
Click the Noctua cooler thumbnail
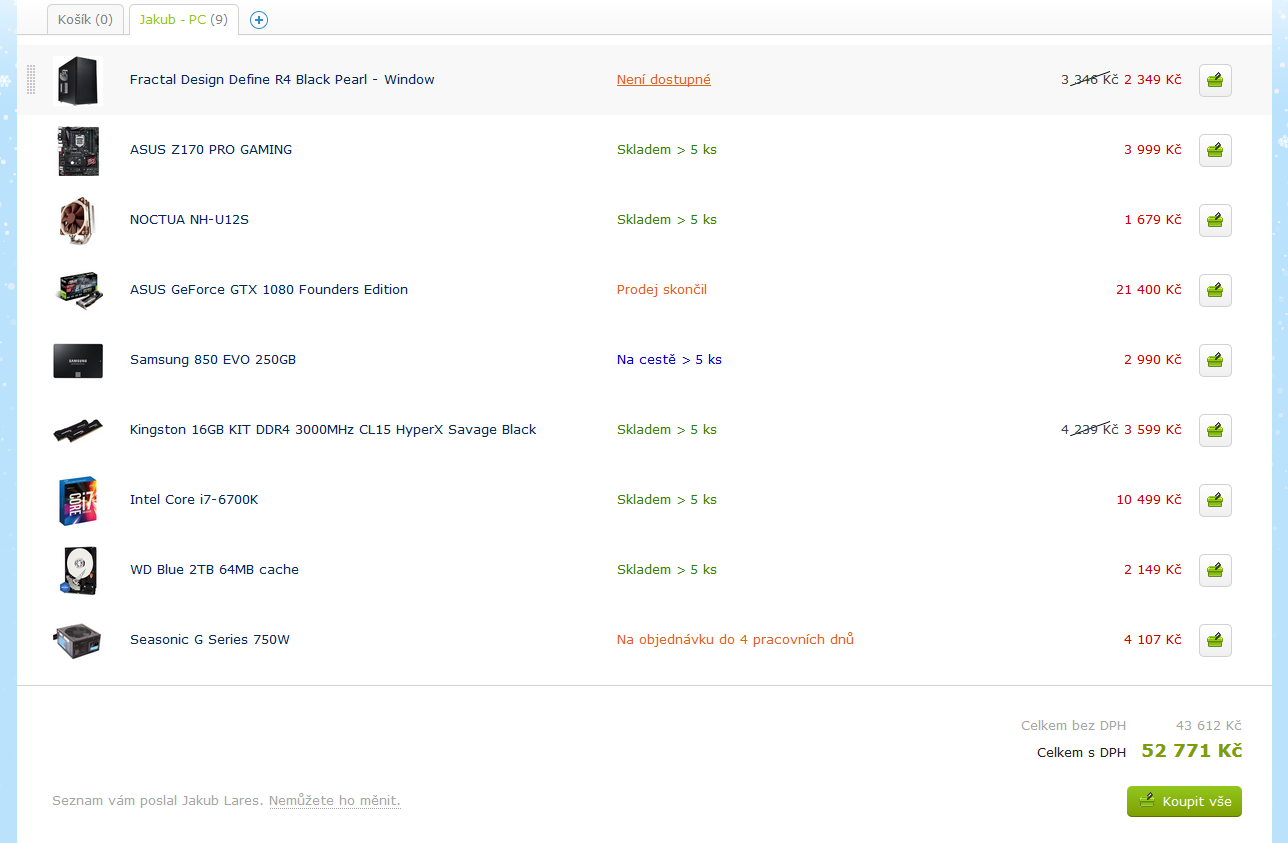tap(78, 220)
